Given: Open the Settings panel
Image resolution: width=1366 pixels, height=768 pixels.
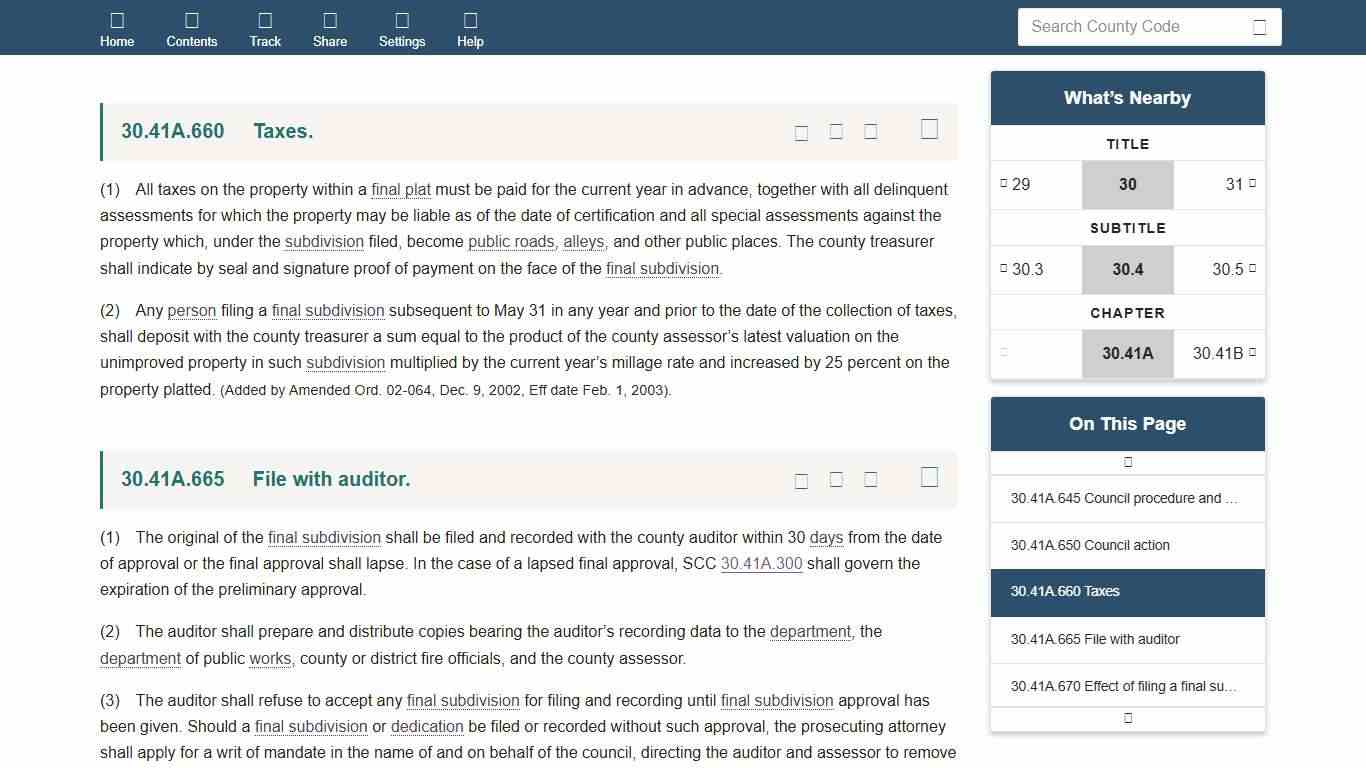Looking at the screenshot, I should pos(402,29).
